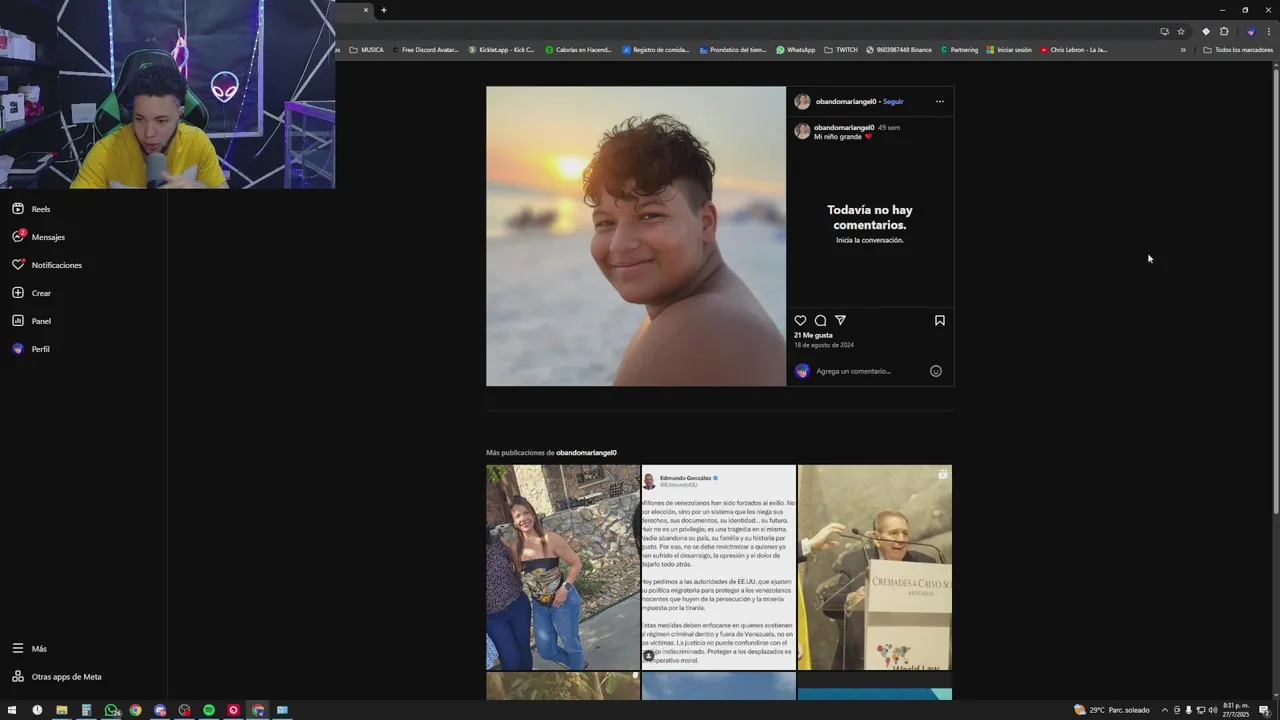Click username in the caption line
The height and width of the screenshot is (720, 1280).
[x=844, y=128]
